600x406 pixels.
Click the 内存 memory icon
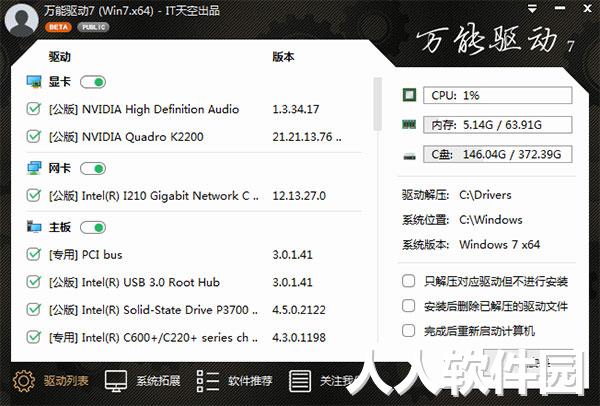tap(409, 124)
